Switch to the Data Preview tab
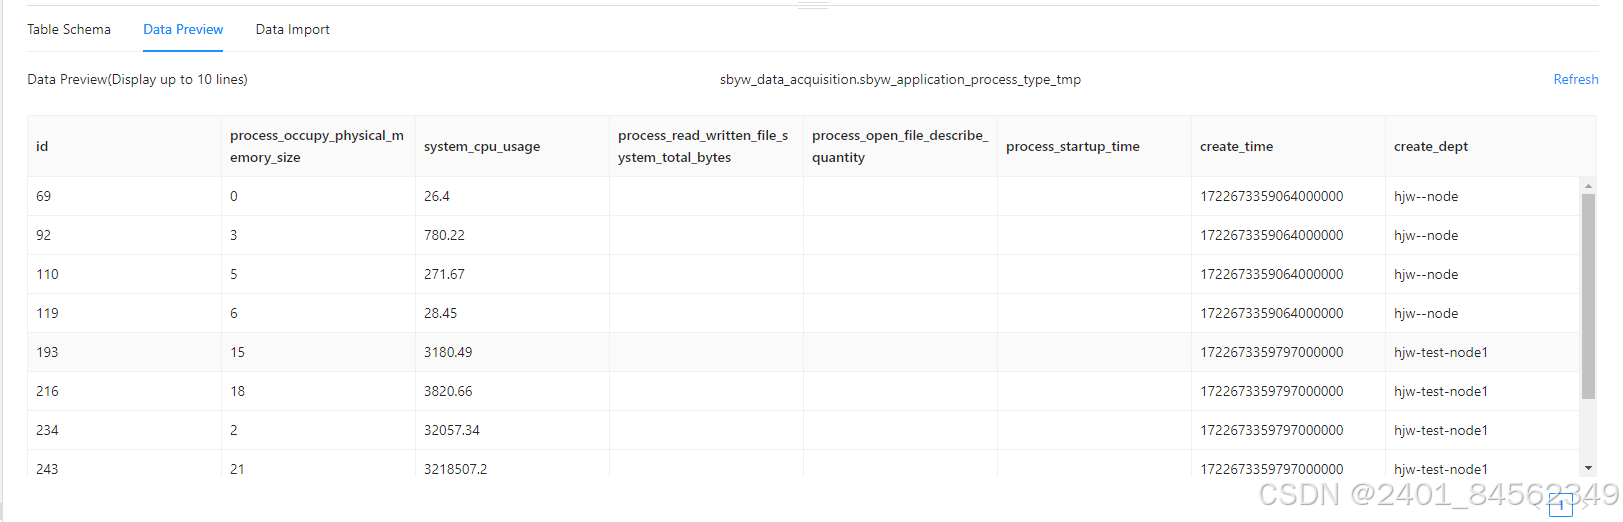The height and width of the screenshot is (522, 1623). tap(183, 30)
